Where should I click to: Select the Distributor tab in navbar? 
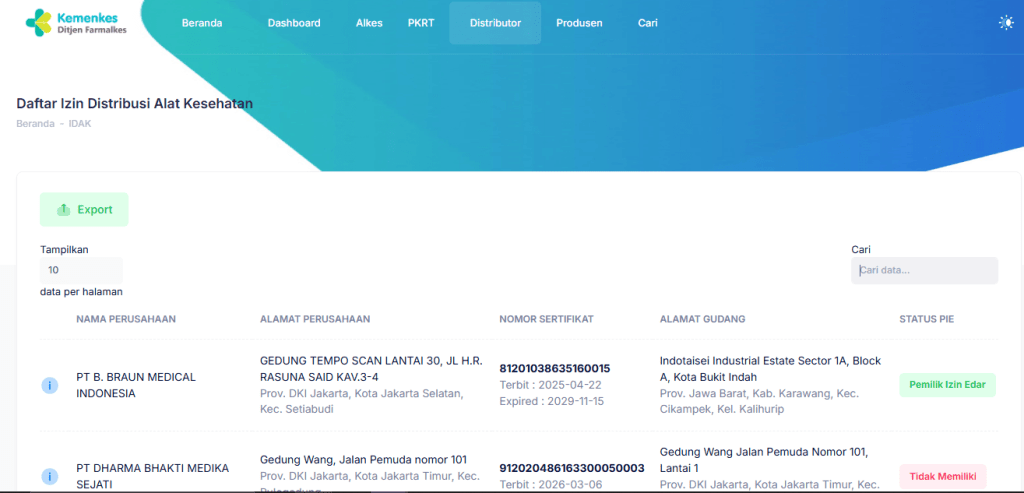(495, 23)
